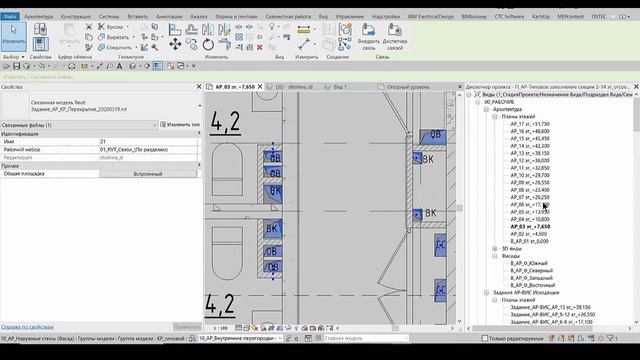The image size is (640, 360).
Task: Expand the 3D виды tree node
Action: [495, 249]
